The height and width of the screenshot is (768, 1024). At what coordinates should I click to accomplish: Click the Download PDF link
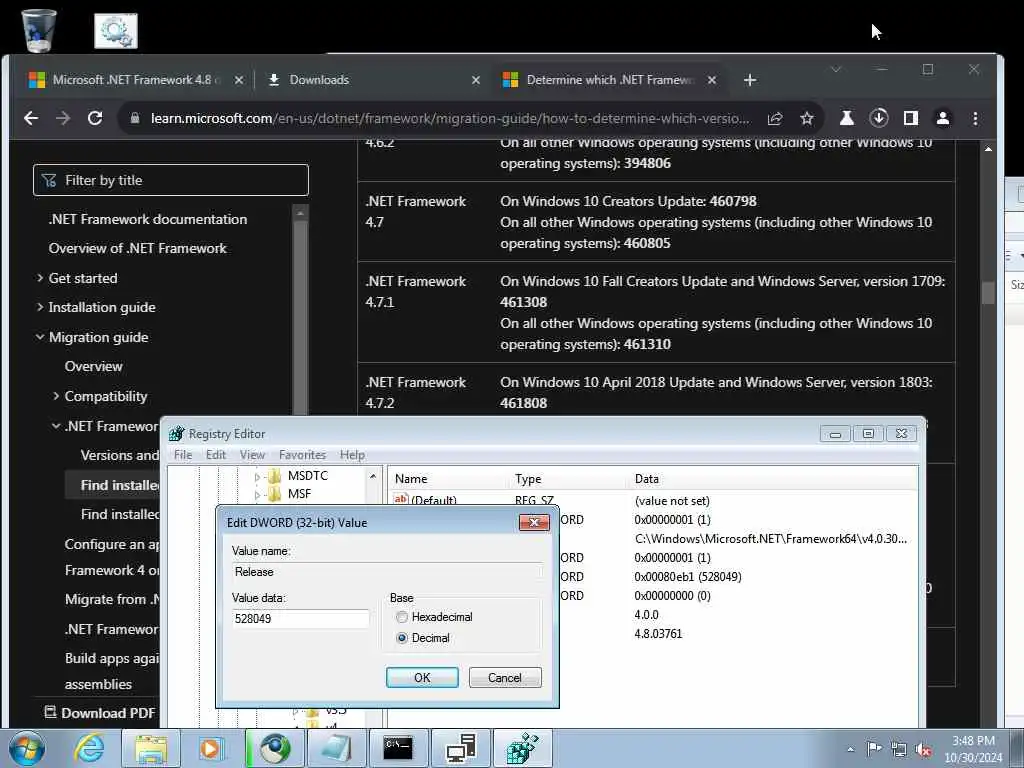click(100, 713)
